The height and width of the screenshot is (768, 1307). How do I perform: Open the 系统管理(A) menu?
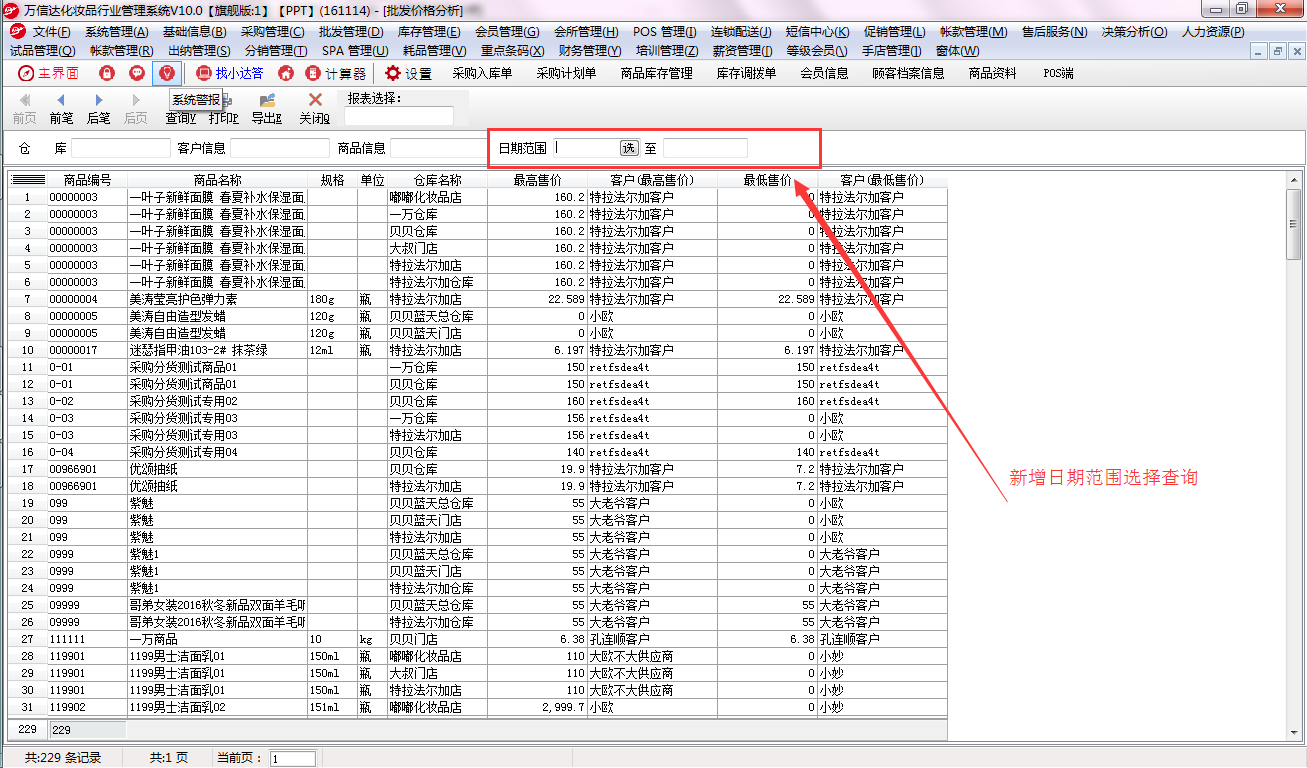(x=117, y=32)
